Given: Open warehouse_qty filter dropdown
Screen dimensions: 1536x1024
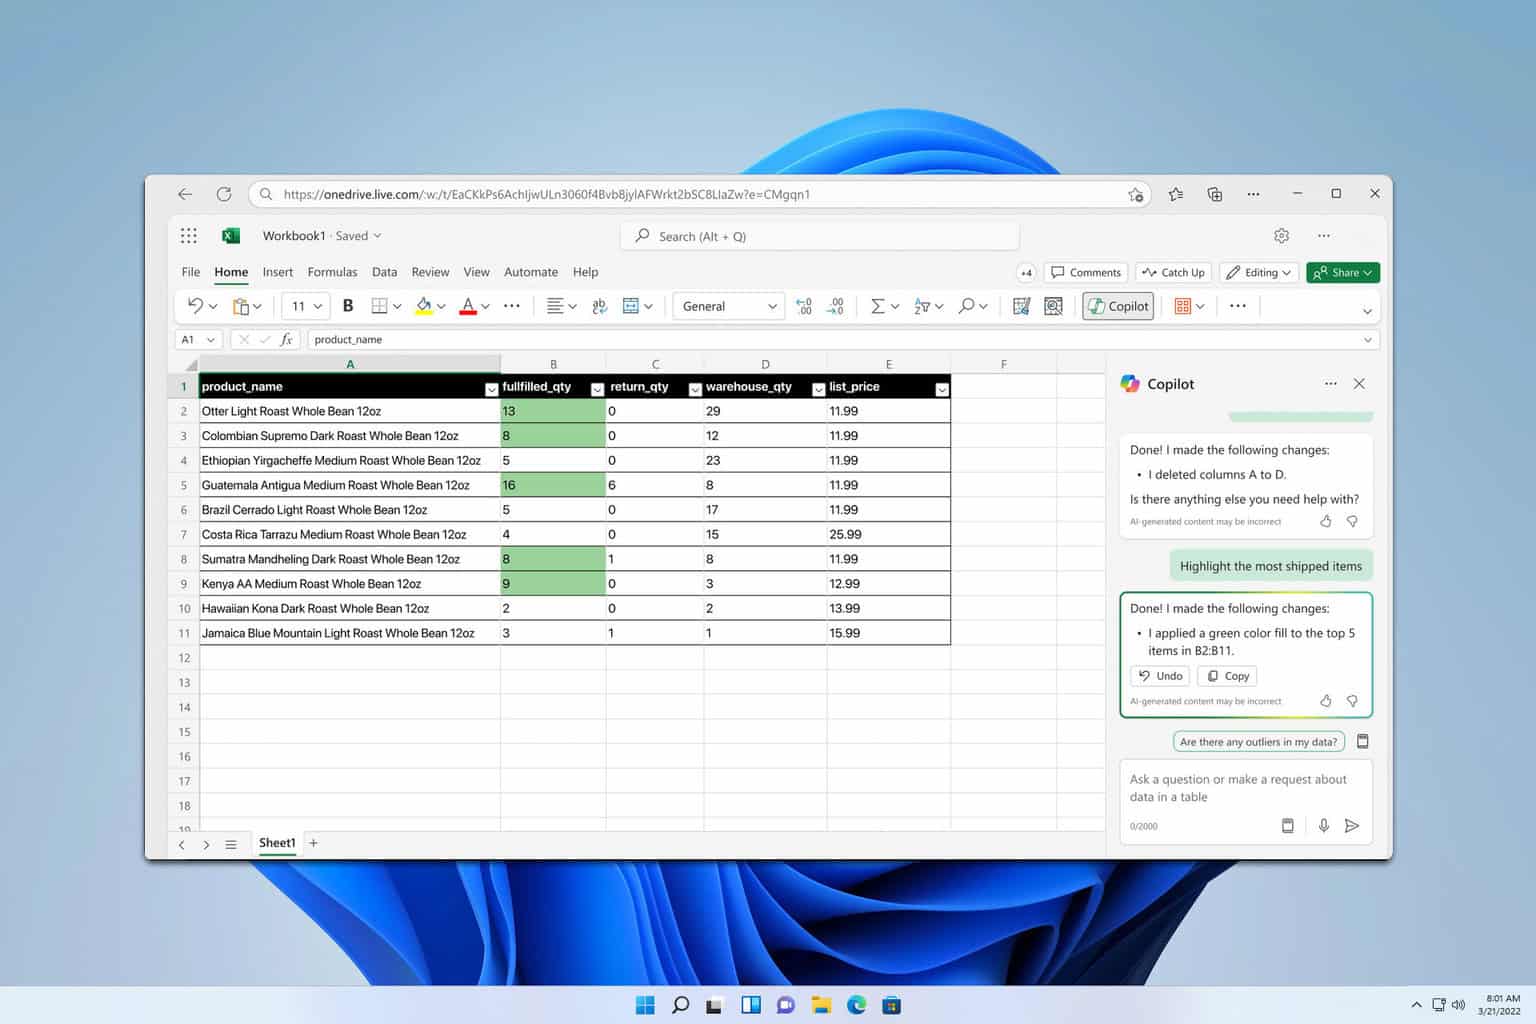Looking at the screenshot, I should point(818,389).
